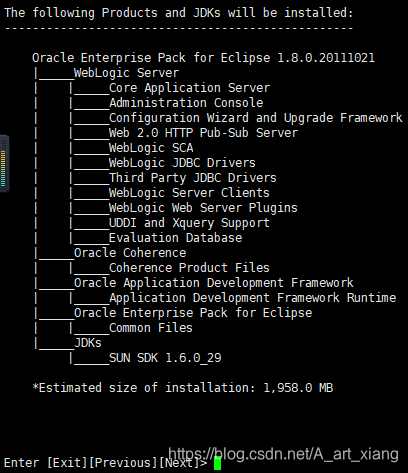Select 'Core Application Server' line
The height and width of the screenshot is (473, 408).
pos(189,88)
